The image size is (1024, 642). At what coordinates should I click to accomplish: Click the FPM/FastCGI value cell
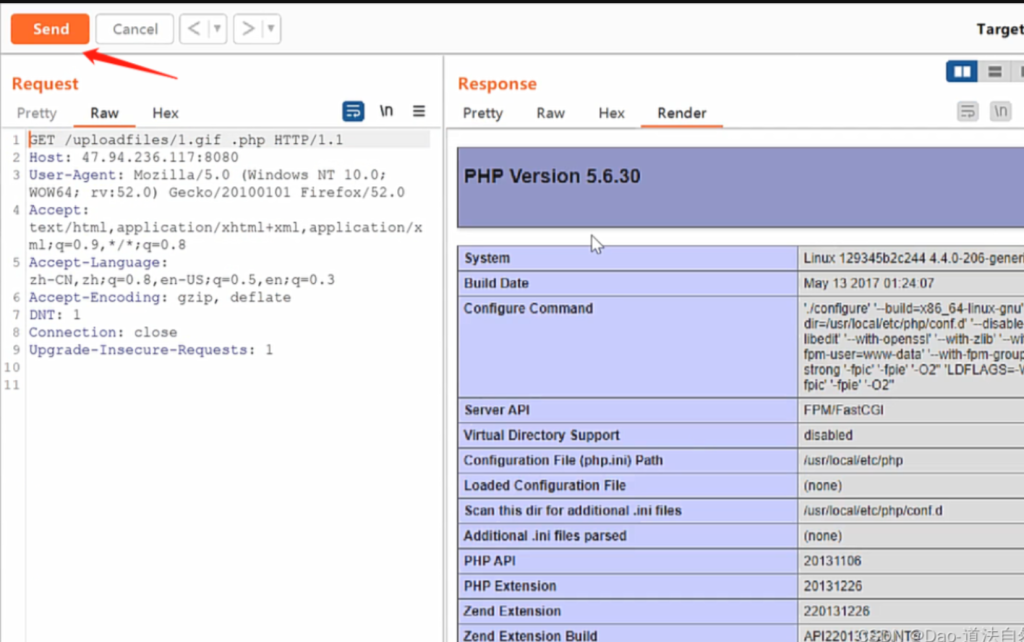pyautogui.click(x=844, y=410)
